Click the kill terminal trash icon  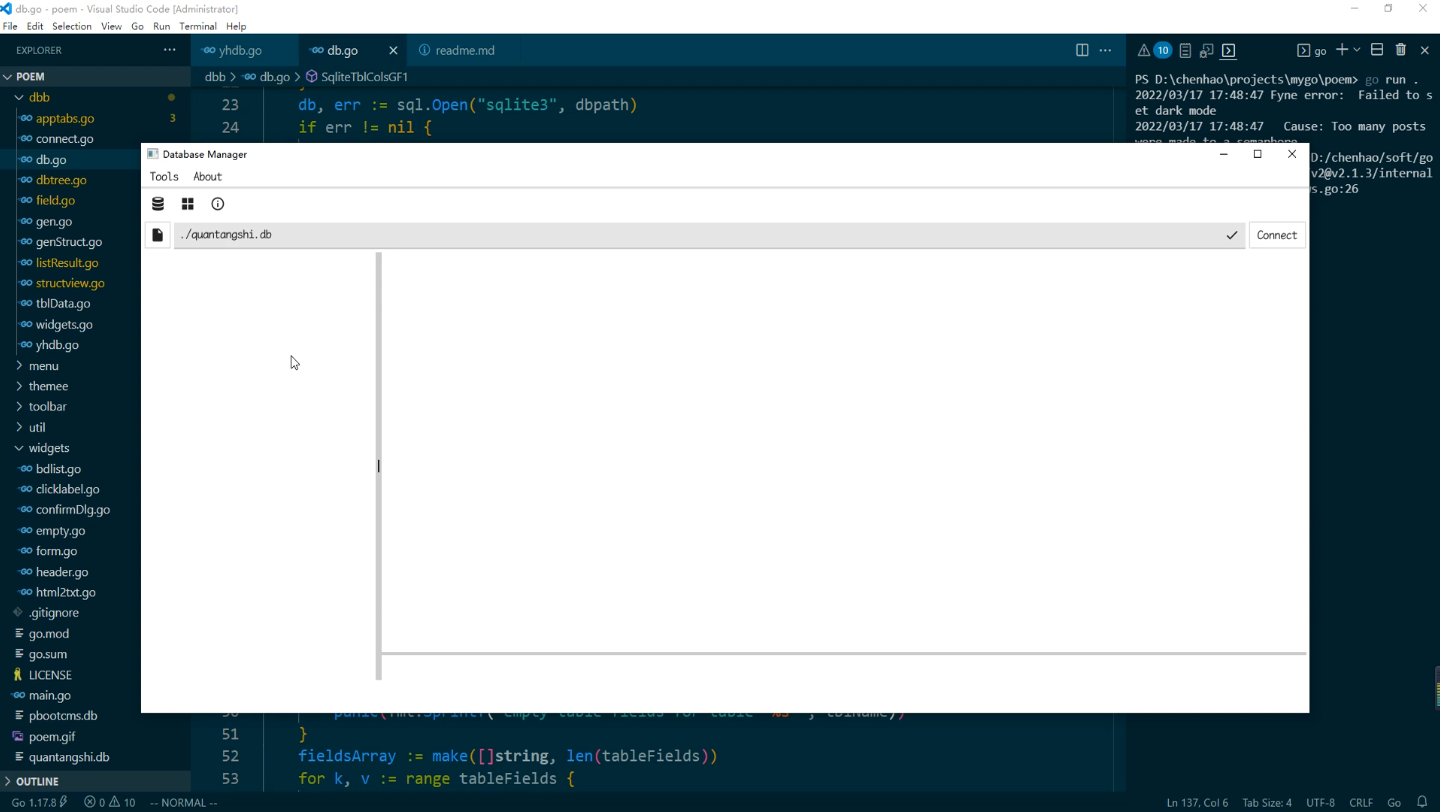tap(1401, 50)
